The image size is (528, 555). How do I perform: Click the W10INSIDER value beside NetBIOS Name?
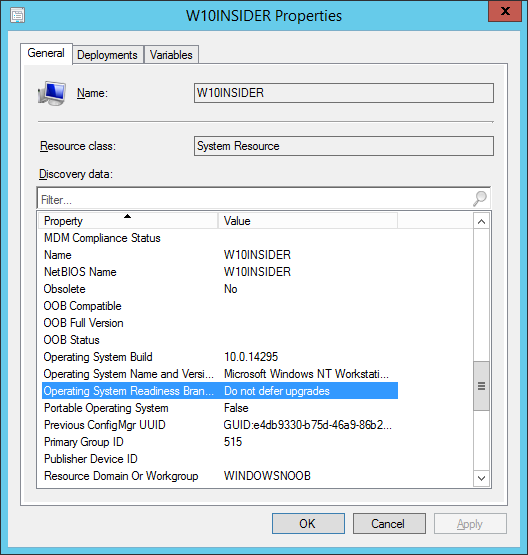pyautogui.click(x=257, y=272)
